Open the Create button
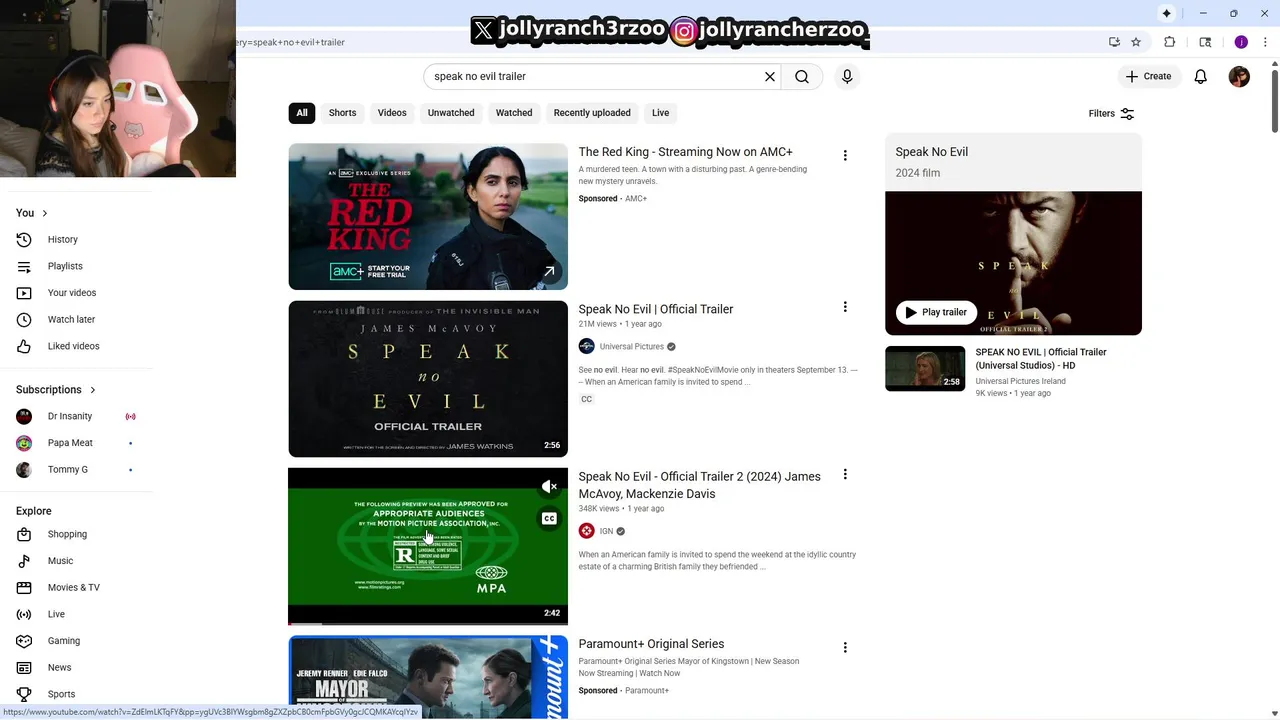 pos(1148,76)
